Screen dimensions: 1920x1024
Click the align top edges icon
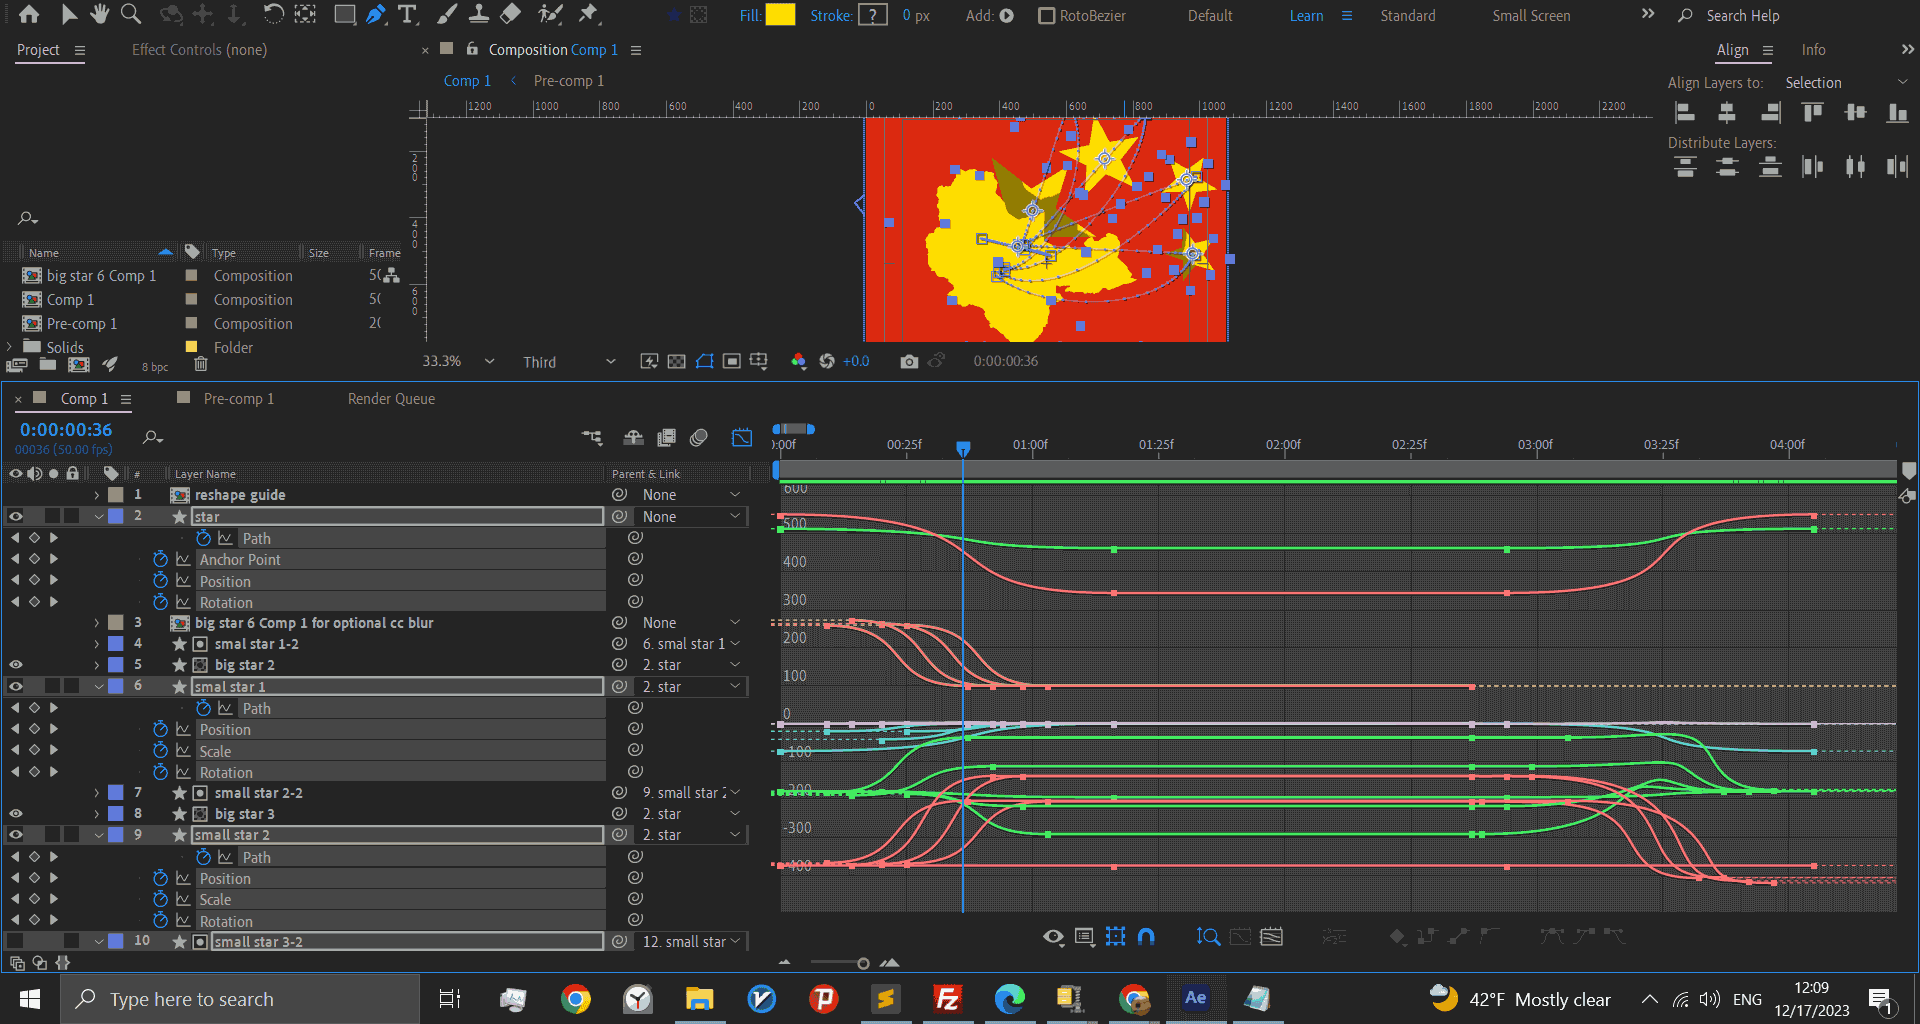coord(1813,112)
